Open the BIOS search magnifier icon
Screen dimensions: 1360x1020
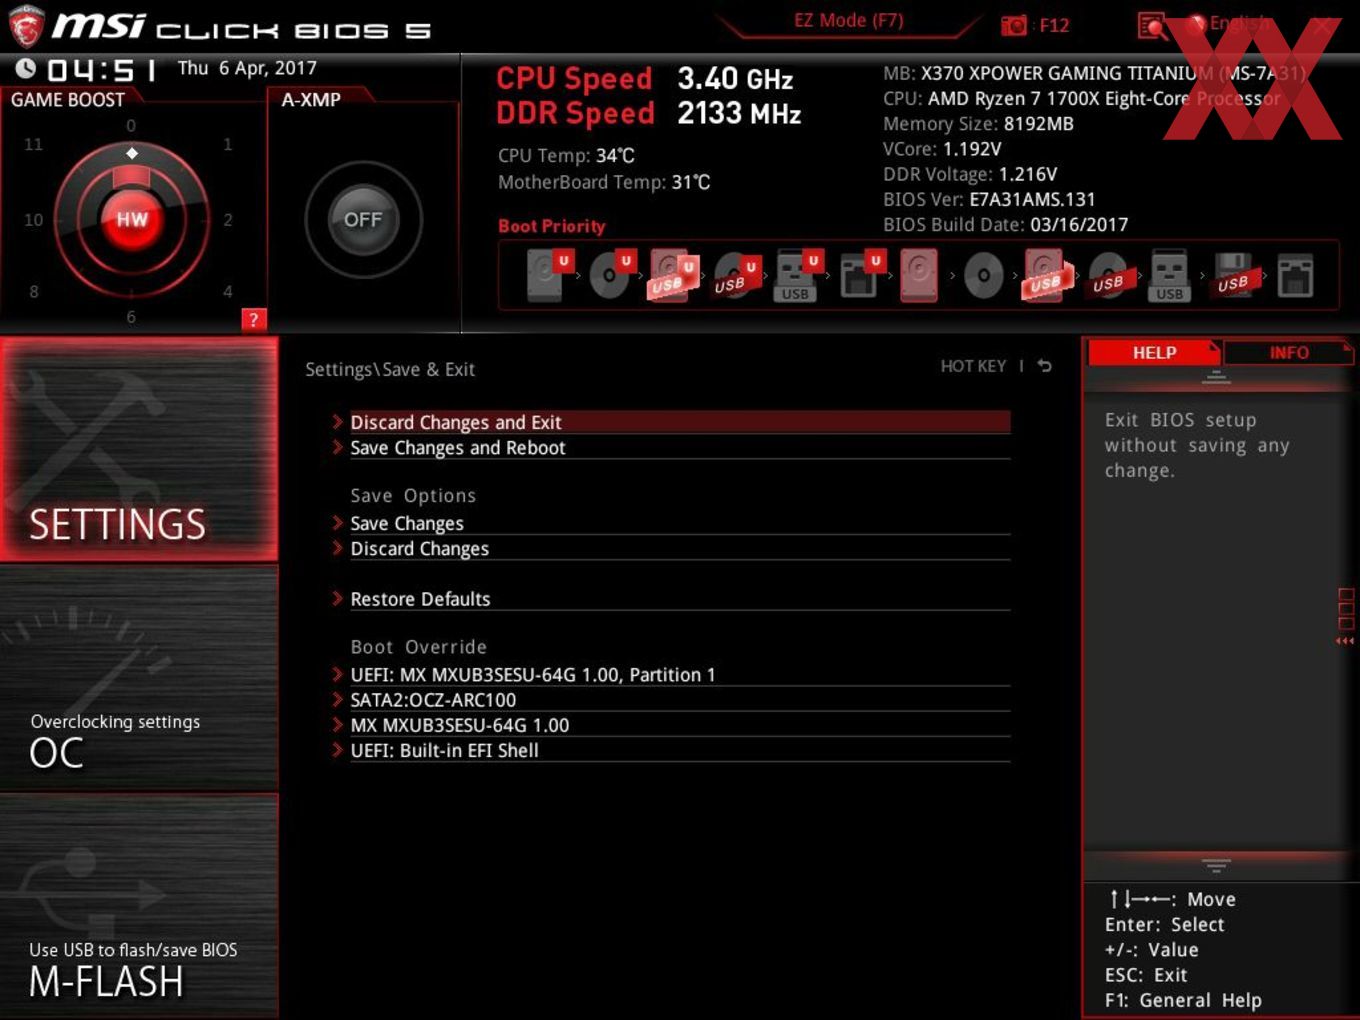(1152, 26)
